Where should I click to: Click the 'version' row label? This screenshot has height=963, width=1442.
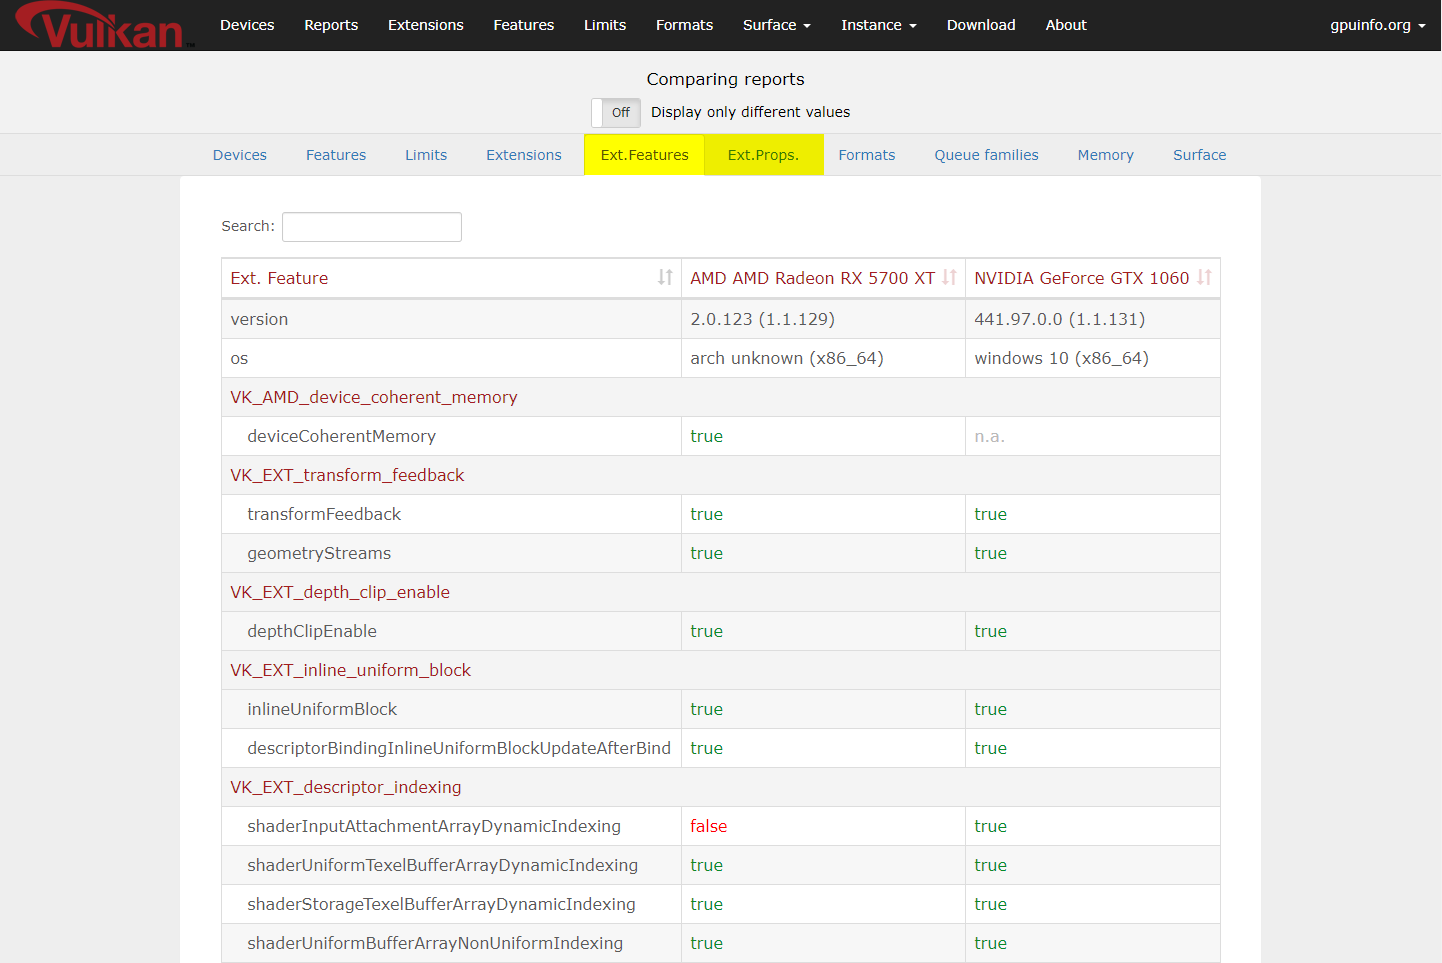click(x=259, y=319)
